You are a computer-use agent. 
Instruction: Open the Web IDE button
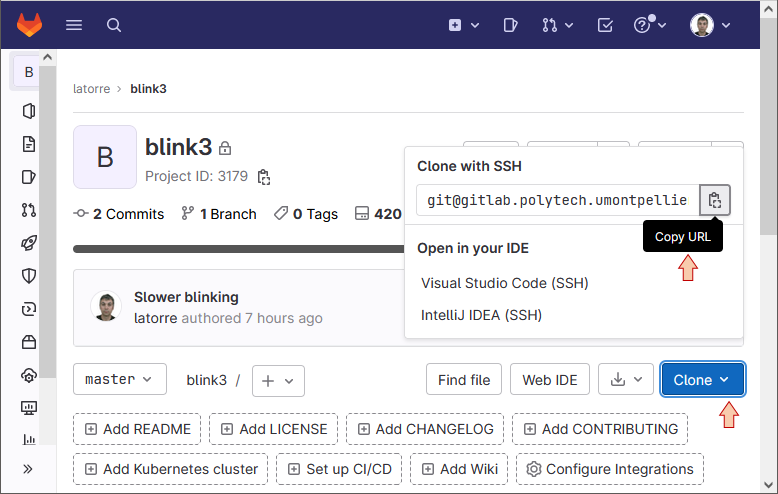point(550,380)
